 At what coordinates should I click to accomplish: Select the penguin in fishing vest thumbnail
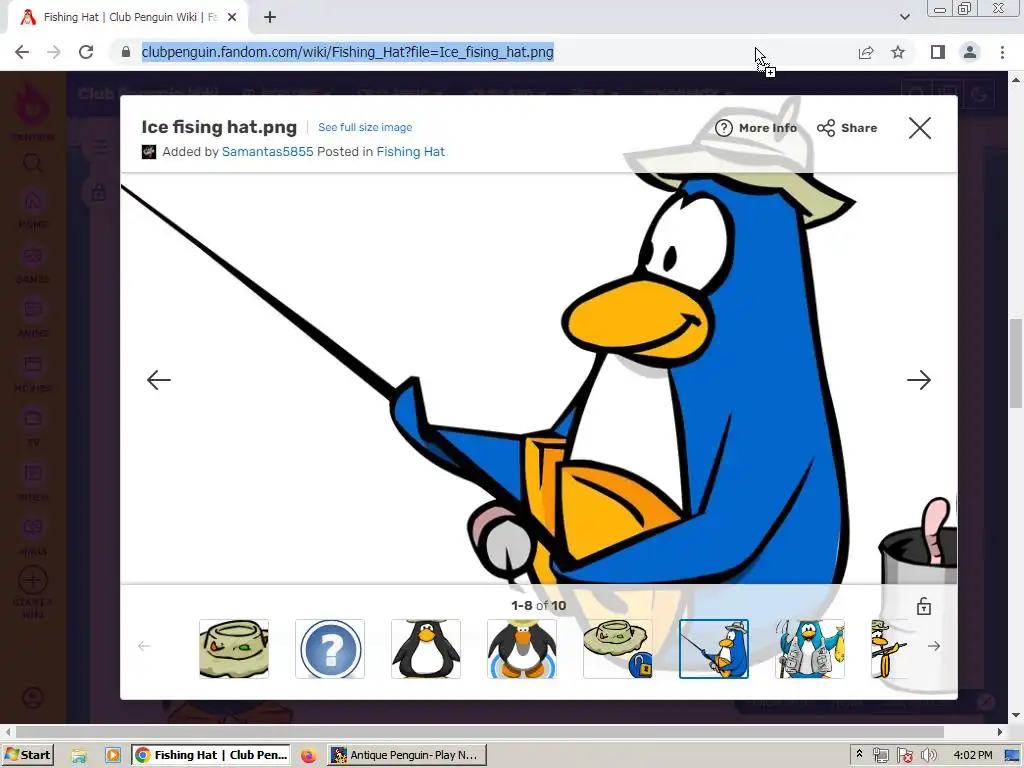810,648
